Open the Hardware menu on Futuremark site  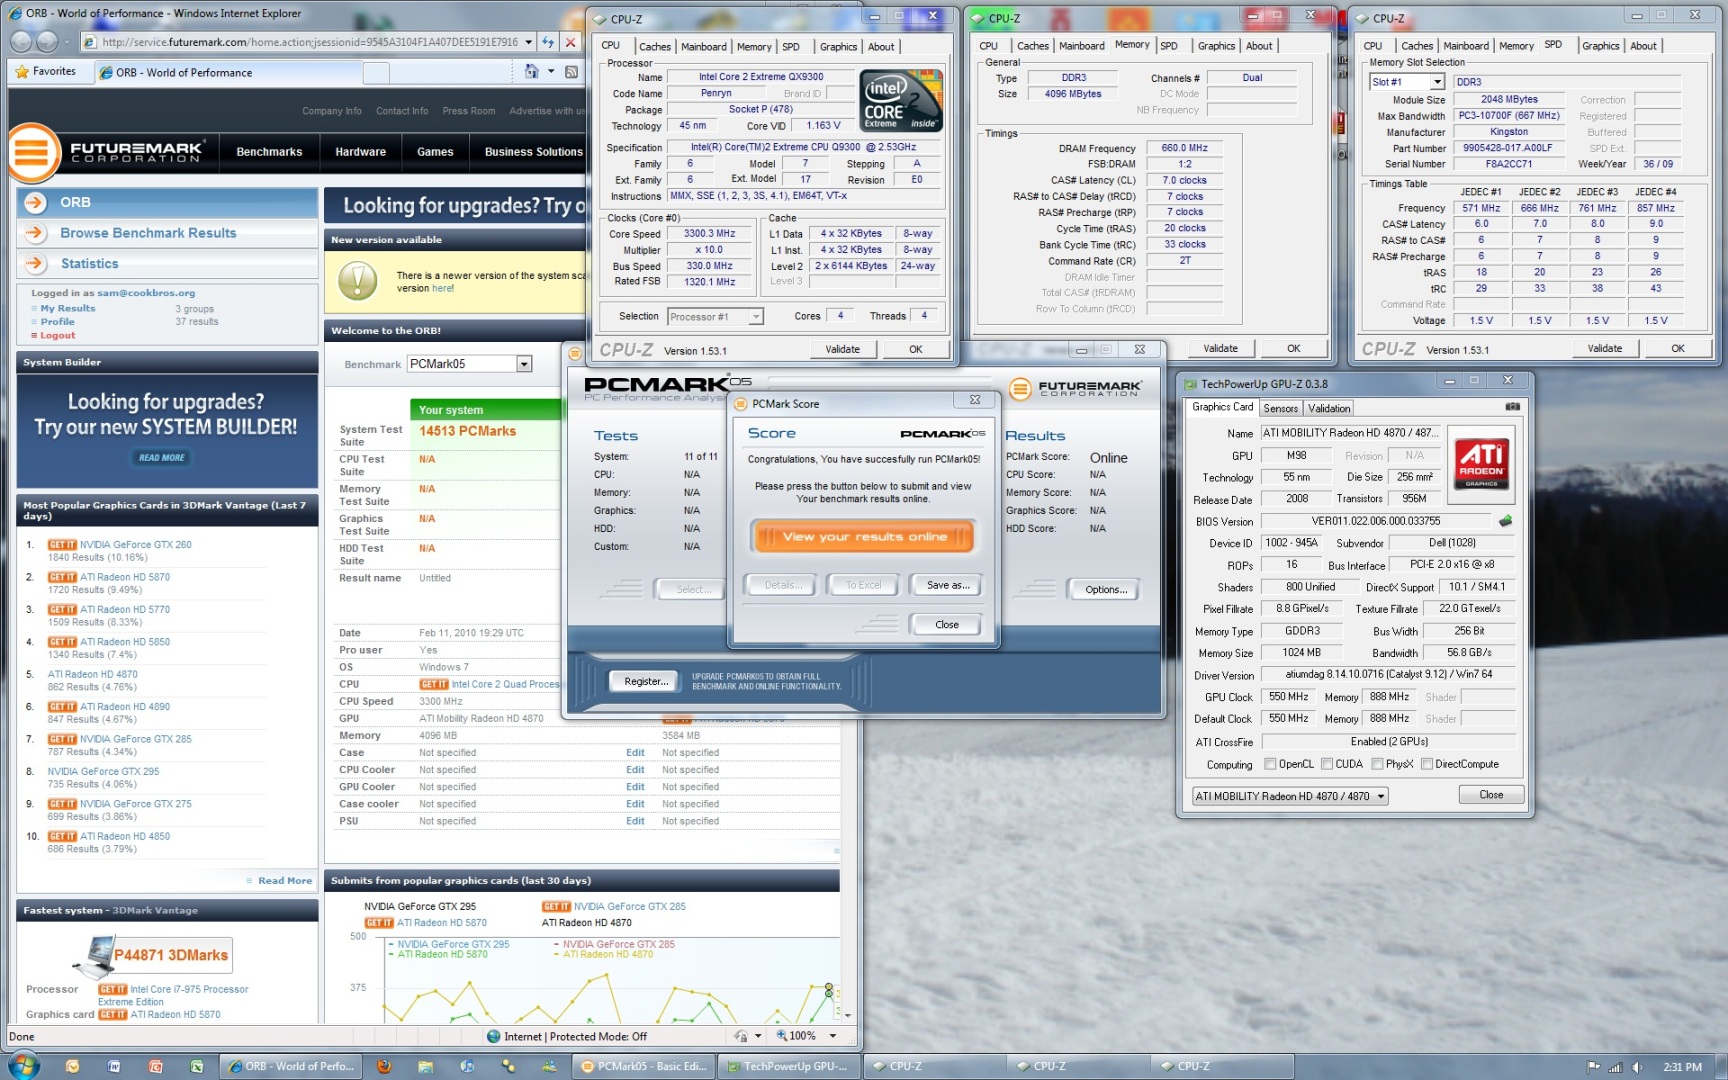tap(360, 152)
